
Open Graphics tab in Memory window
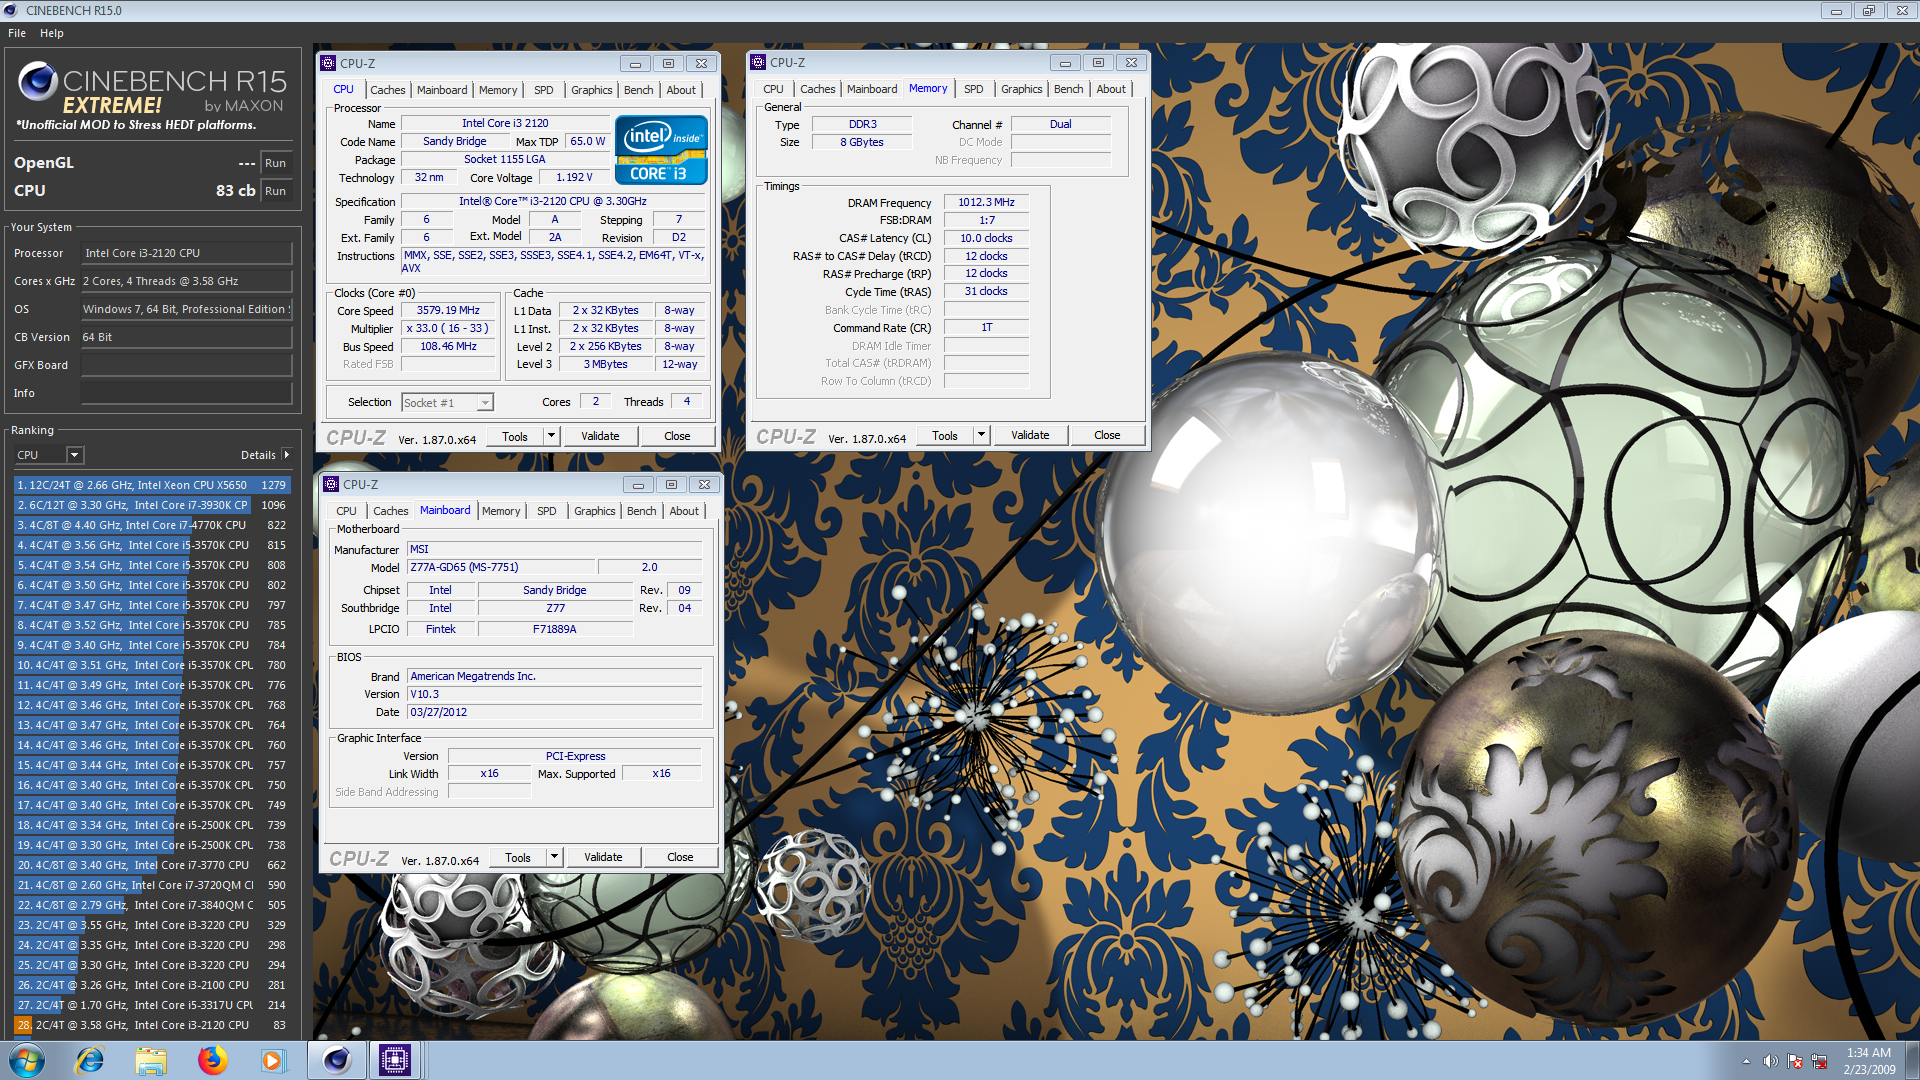click(x=1022, y=89)
